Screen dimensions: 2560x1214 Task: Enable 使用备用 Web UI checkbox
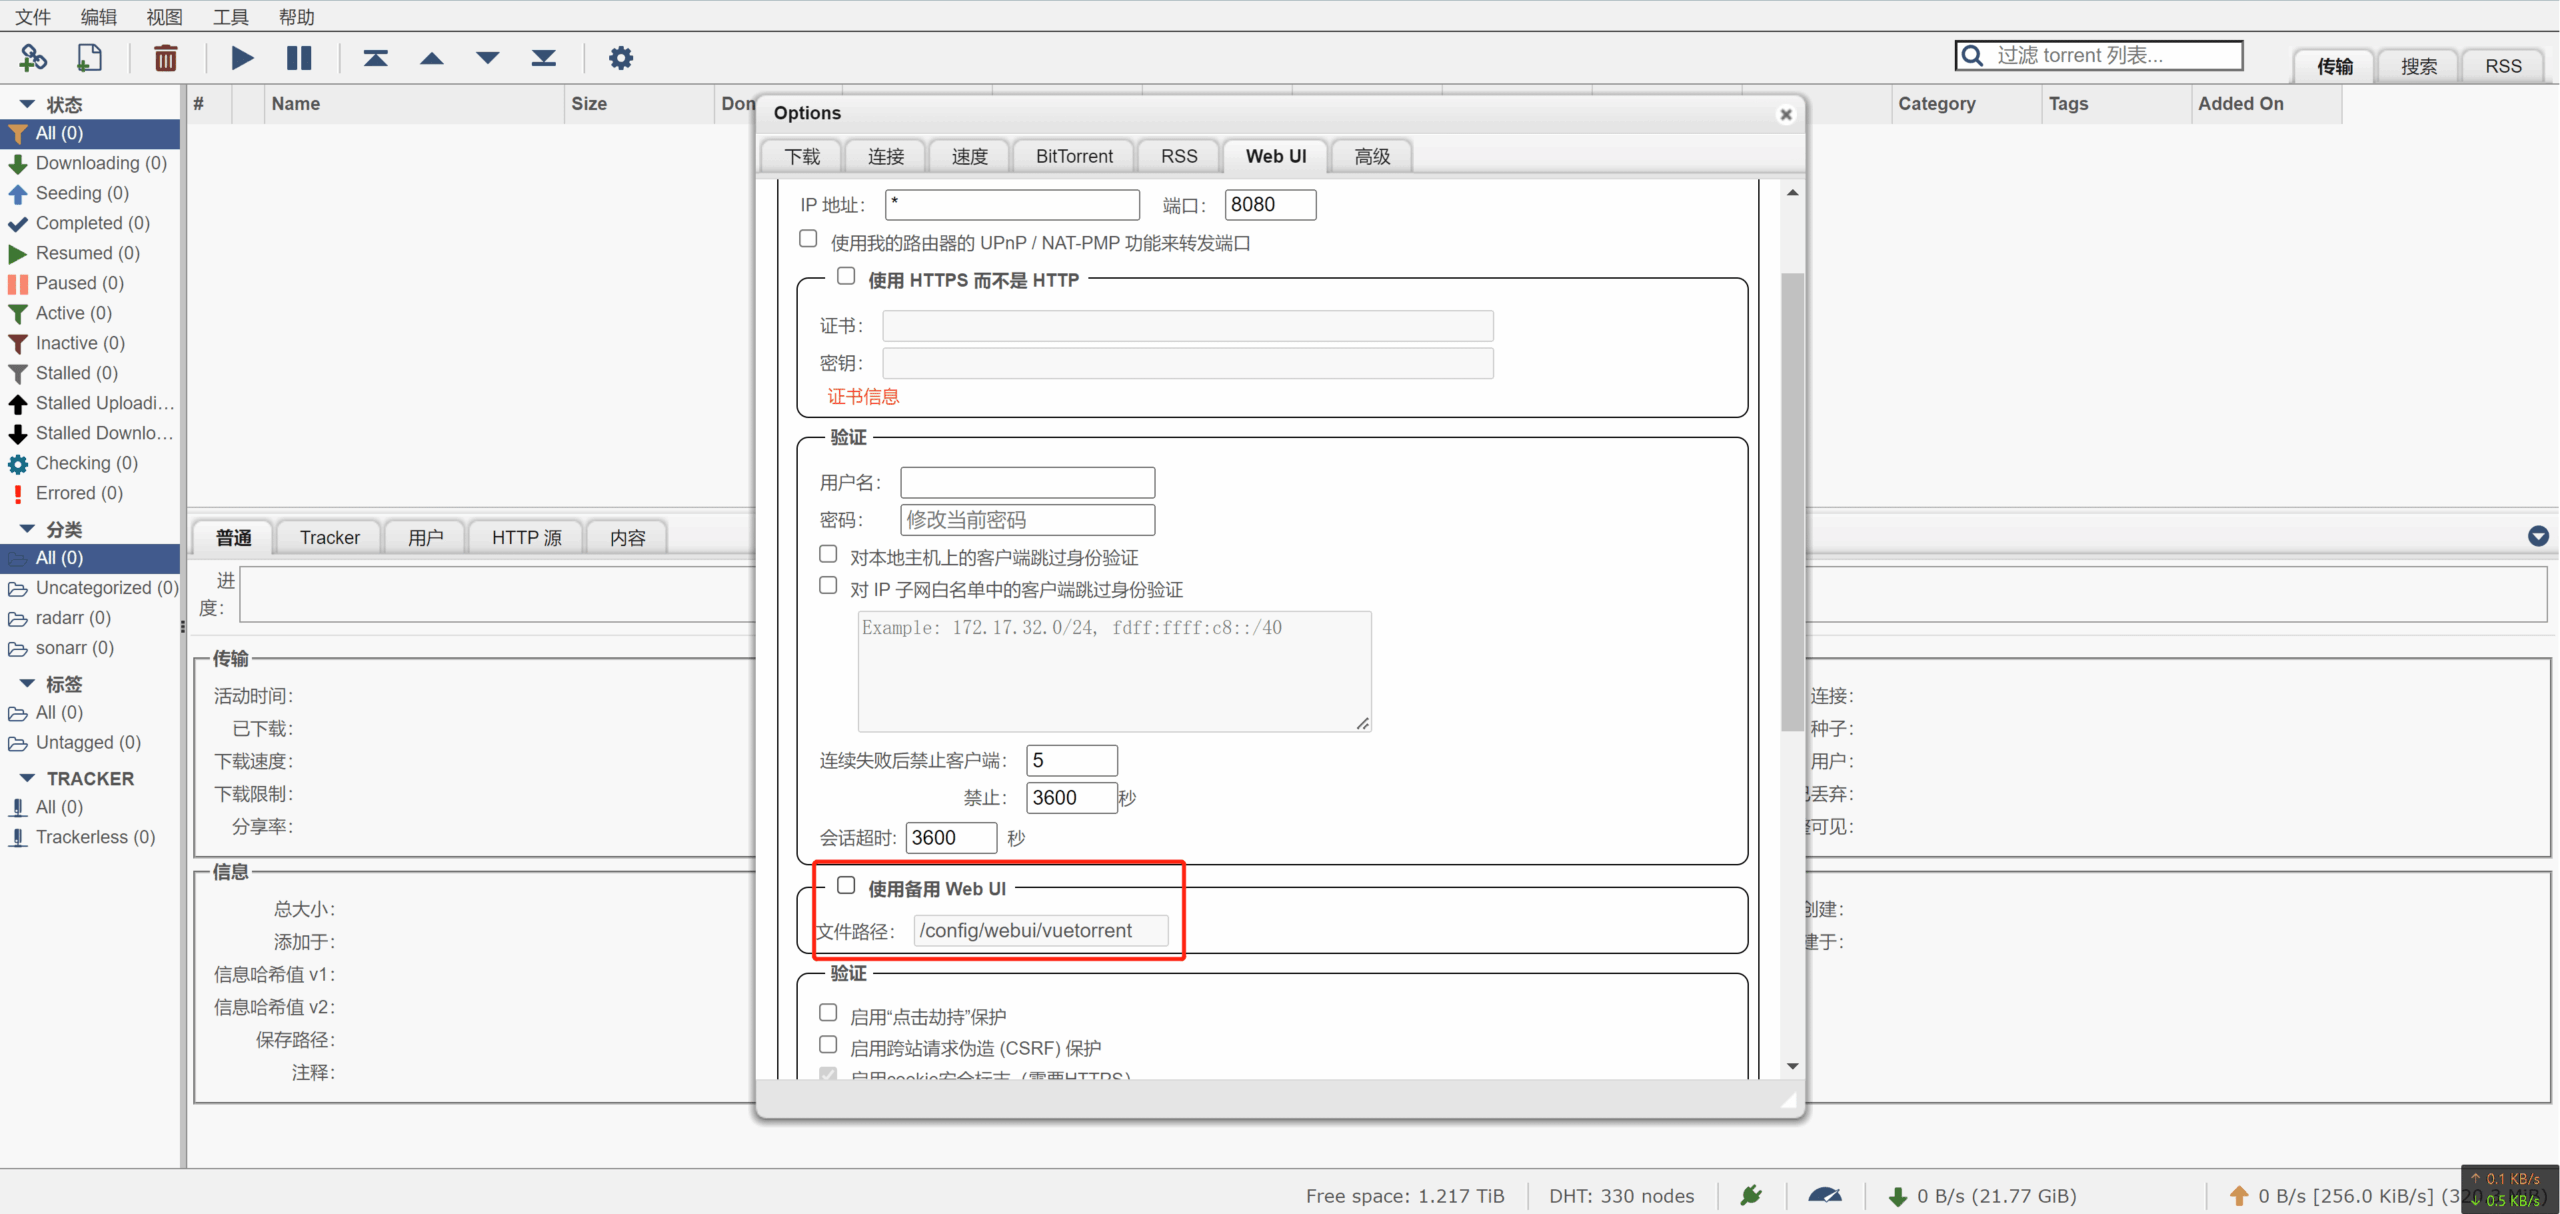[x=845, y=885]
